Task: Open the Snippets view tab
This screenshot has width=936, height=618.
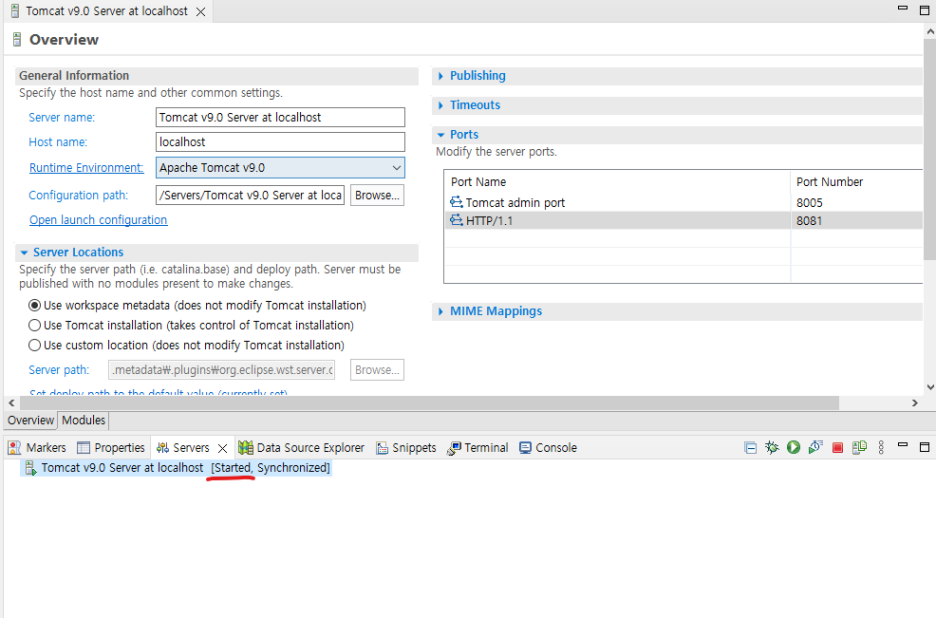Action: 406,448
